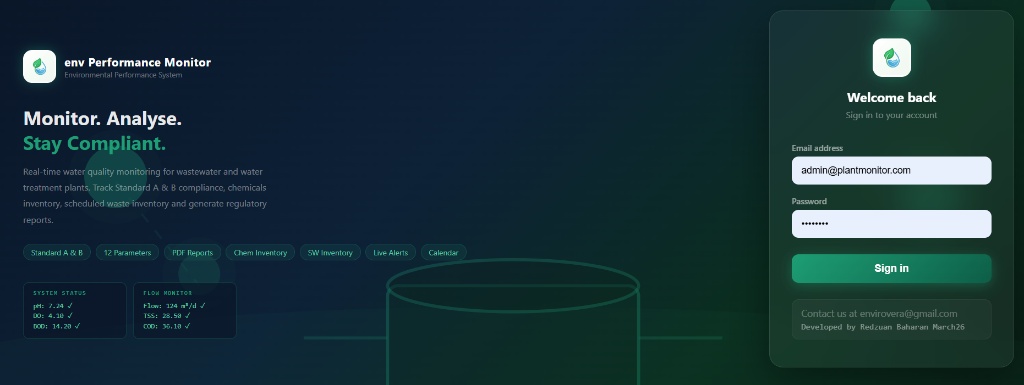
Task: Click the 'Password' label
Action: pyautogui.click(x=809, y=202)
